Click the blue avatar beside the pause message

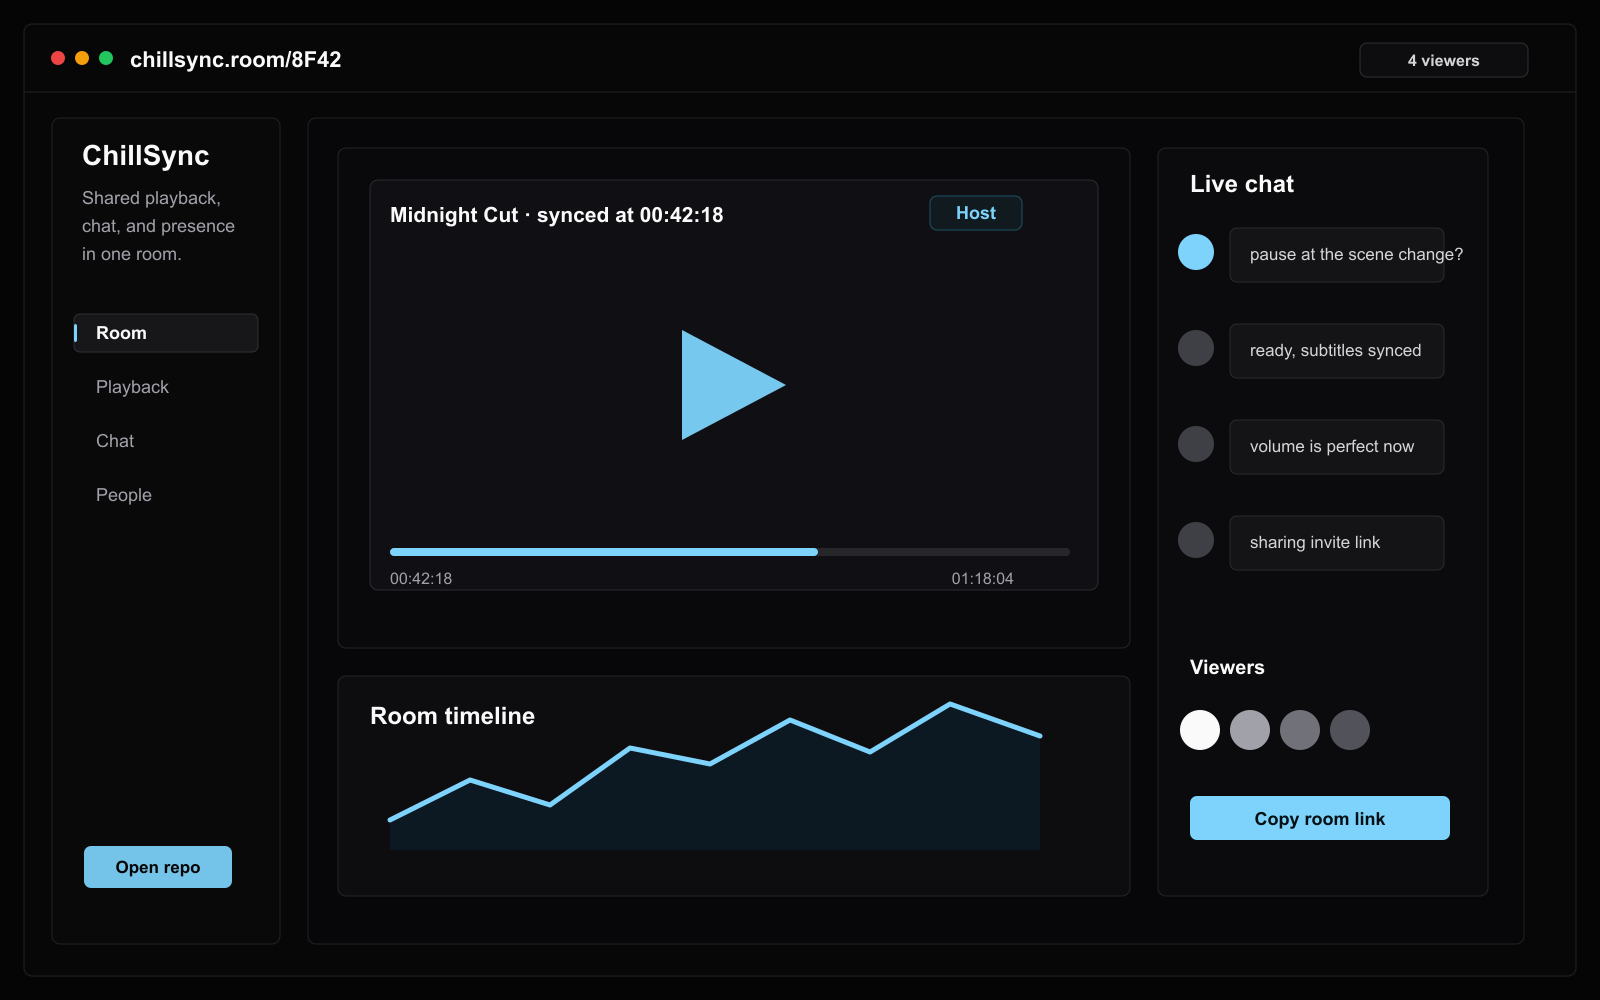pyautogui.click(x=1196, y=252)
